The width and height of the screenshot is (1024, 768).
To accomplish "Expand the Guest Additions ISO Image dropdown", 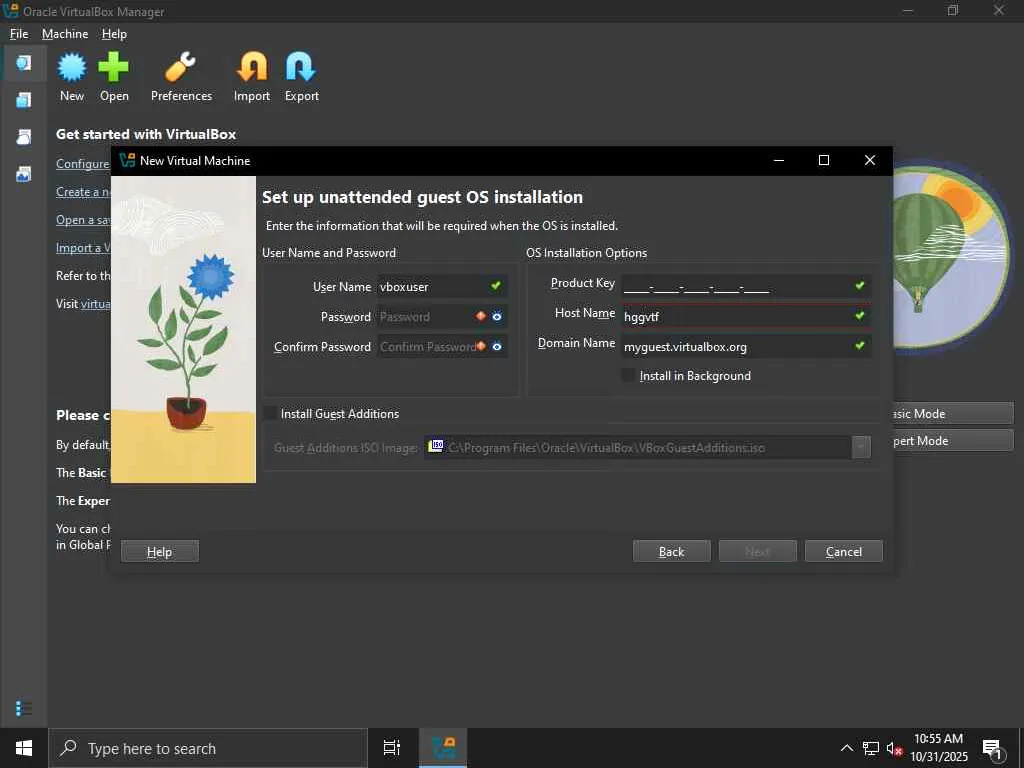I will click(x=861, y=447).
